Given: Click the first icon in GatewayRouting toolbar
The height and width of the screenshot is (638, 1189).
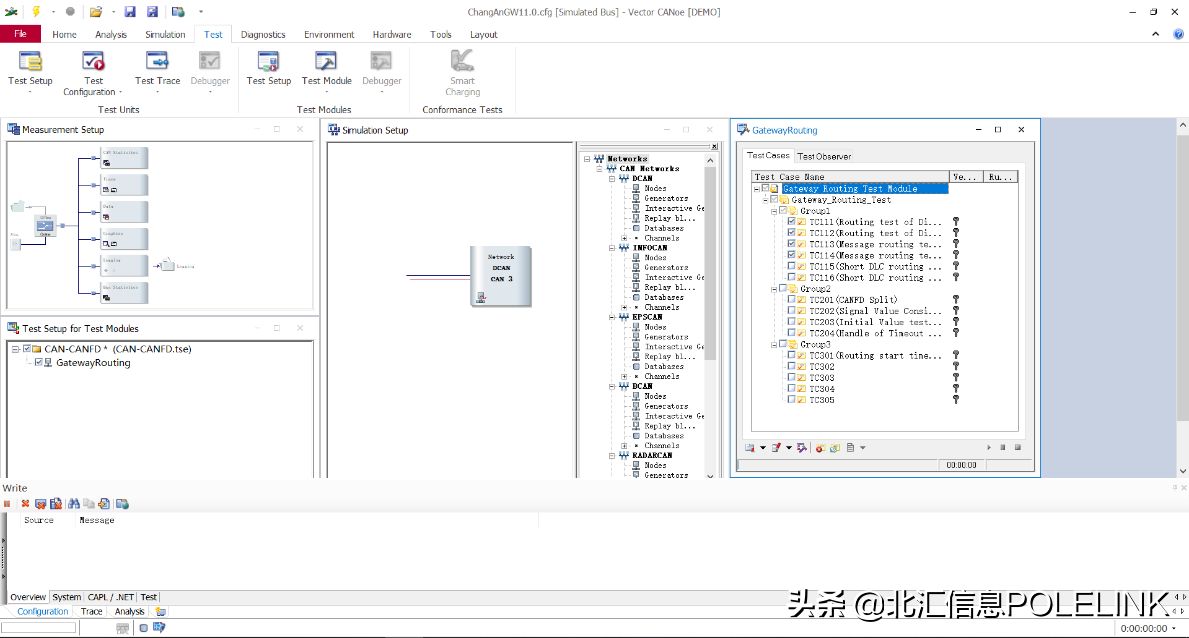Looking at the screenshot, I should (750, 448).
